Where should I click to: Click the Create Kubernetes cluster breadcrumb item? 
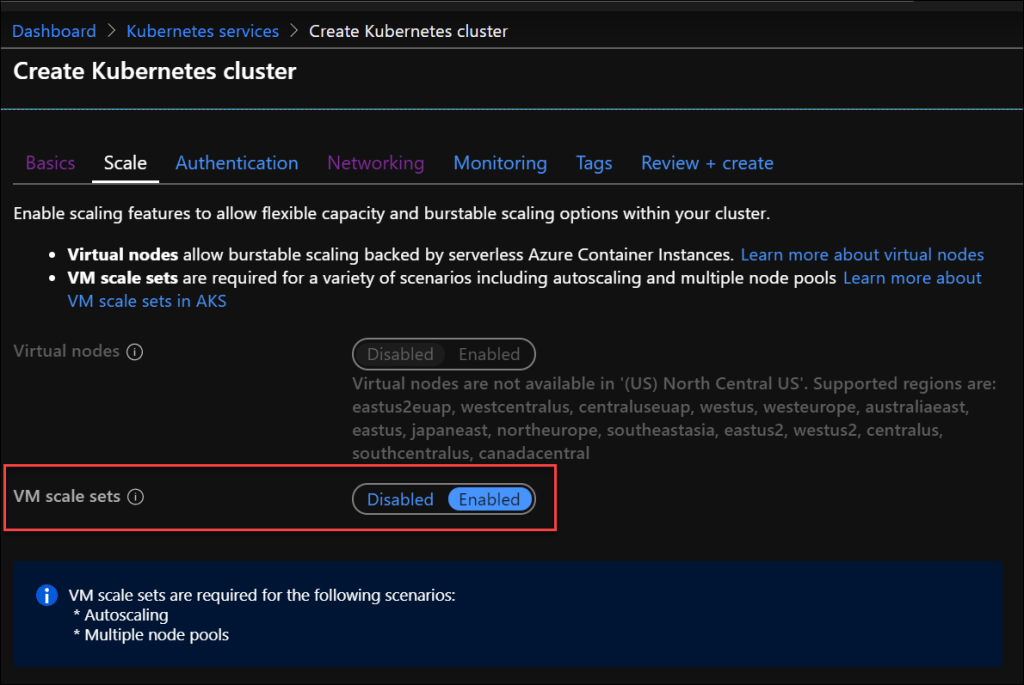408,31
